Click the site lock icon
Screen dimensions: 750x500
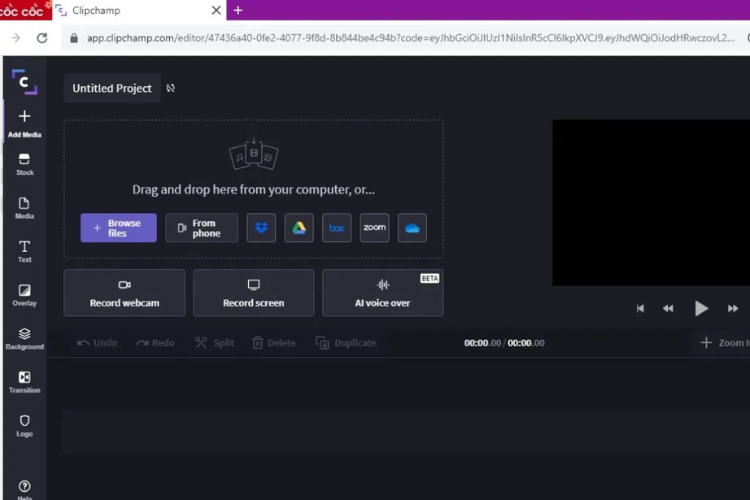pos(74,38)
